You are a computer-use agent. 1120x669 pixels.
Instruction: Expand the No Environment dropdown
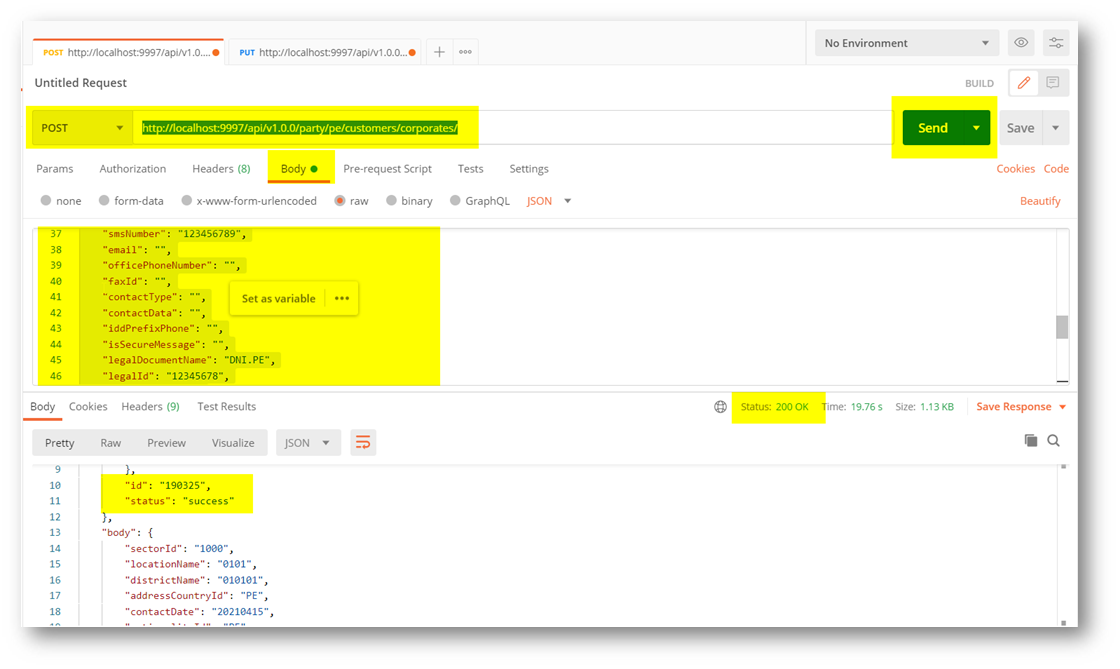(x=905, y=43)
